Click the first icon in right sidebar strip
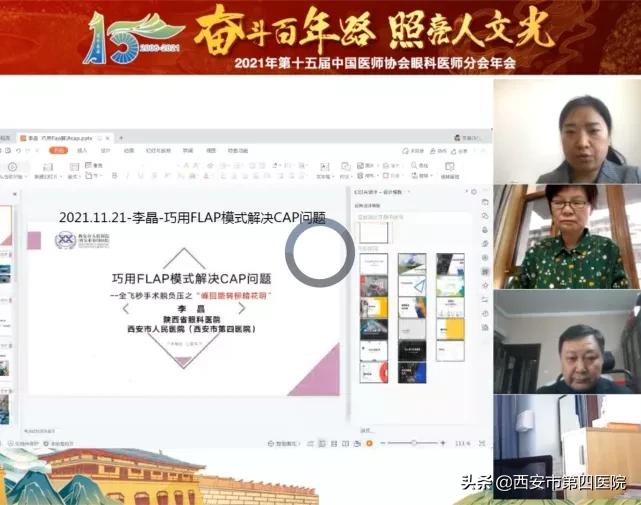Screen dimensions: 641x505 click(485, 202)
